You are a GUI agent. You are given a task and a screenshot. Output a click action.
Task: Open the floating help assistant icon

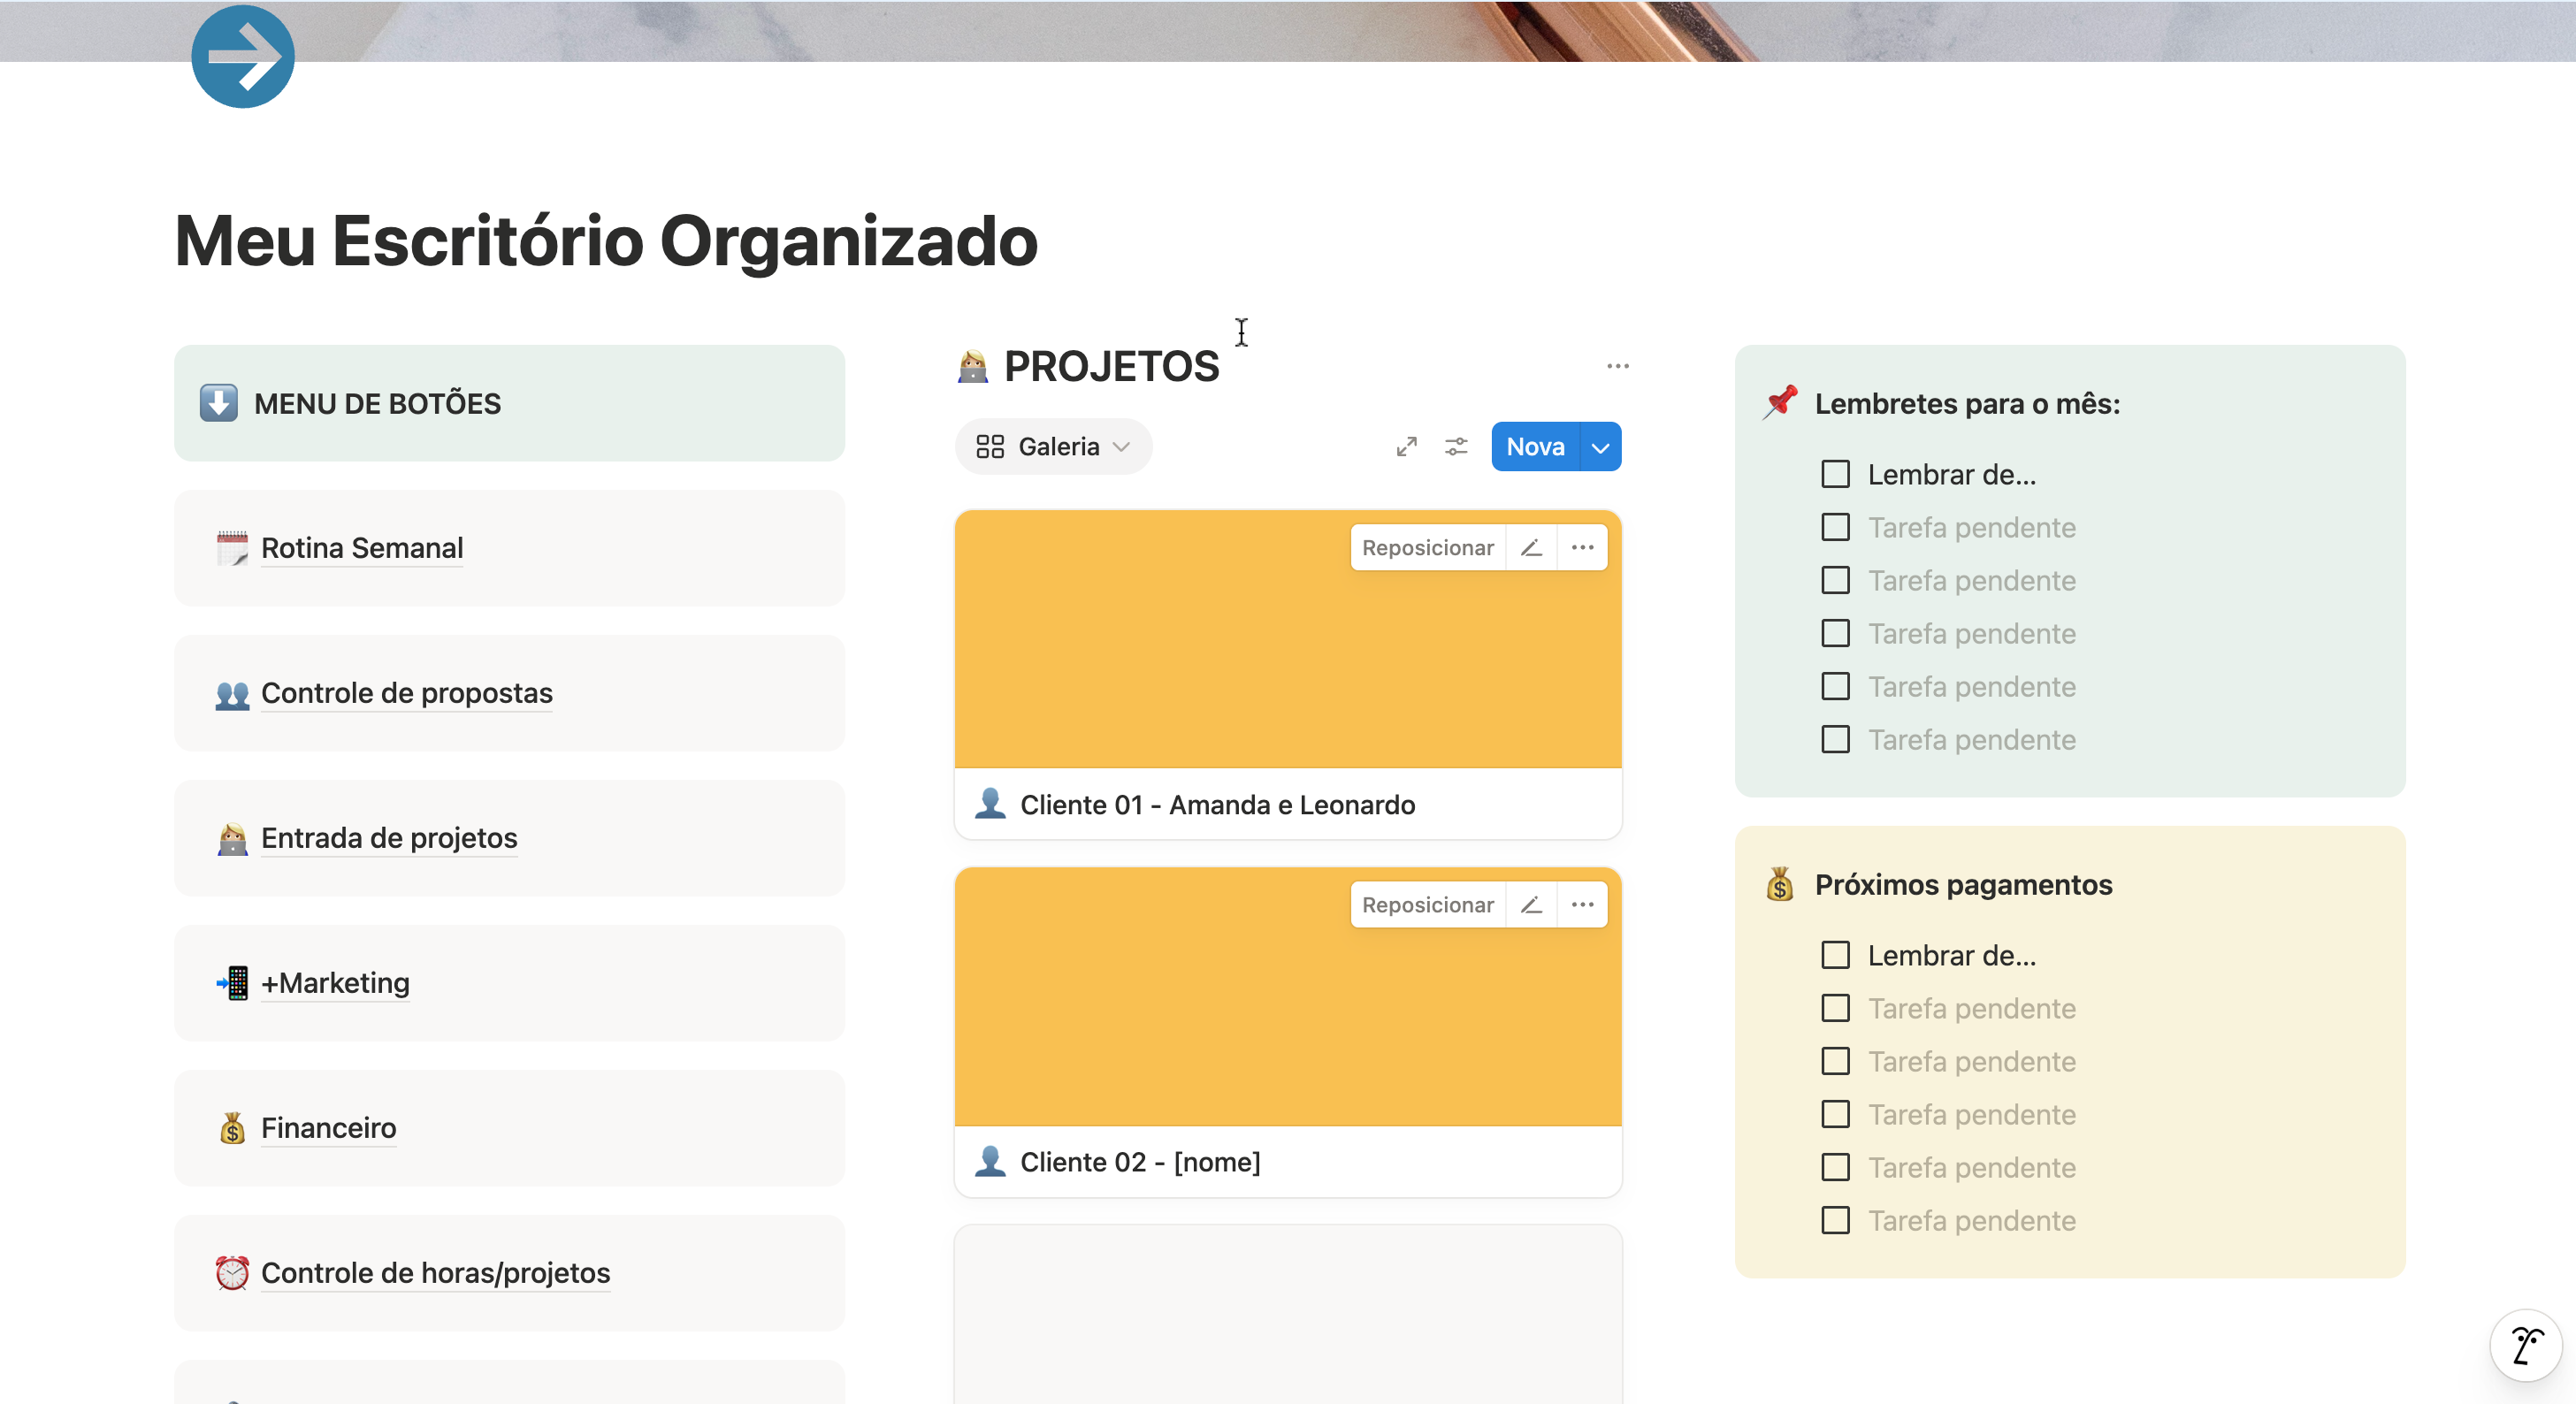pyautogui.click(x=2526, y=1345)
